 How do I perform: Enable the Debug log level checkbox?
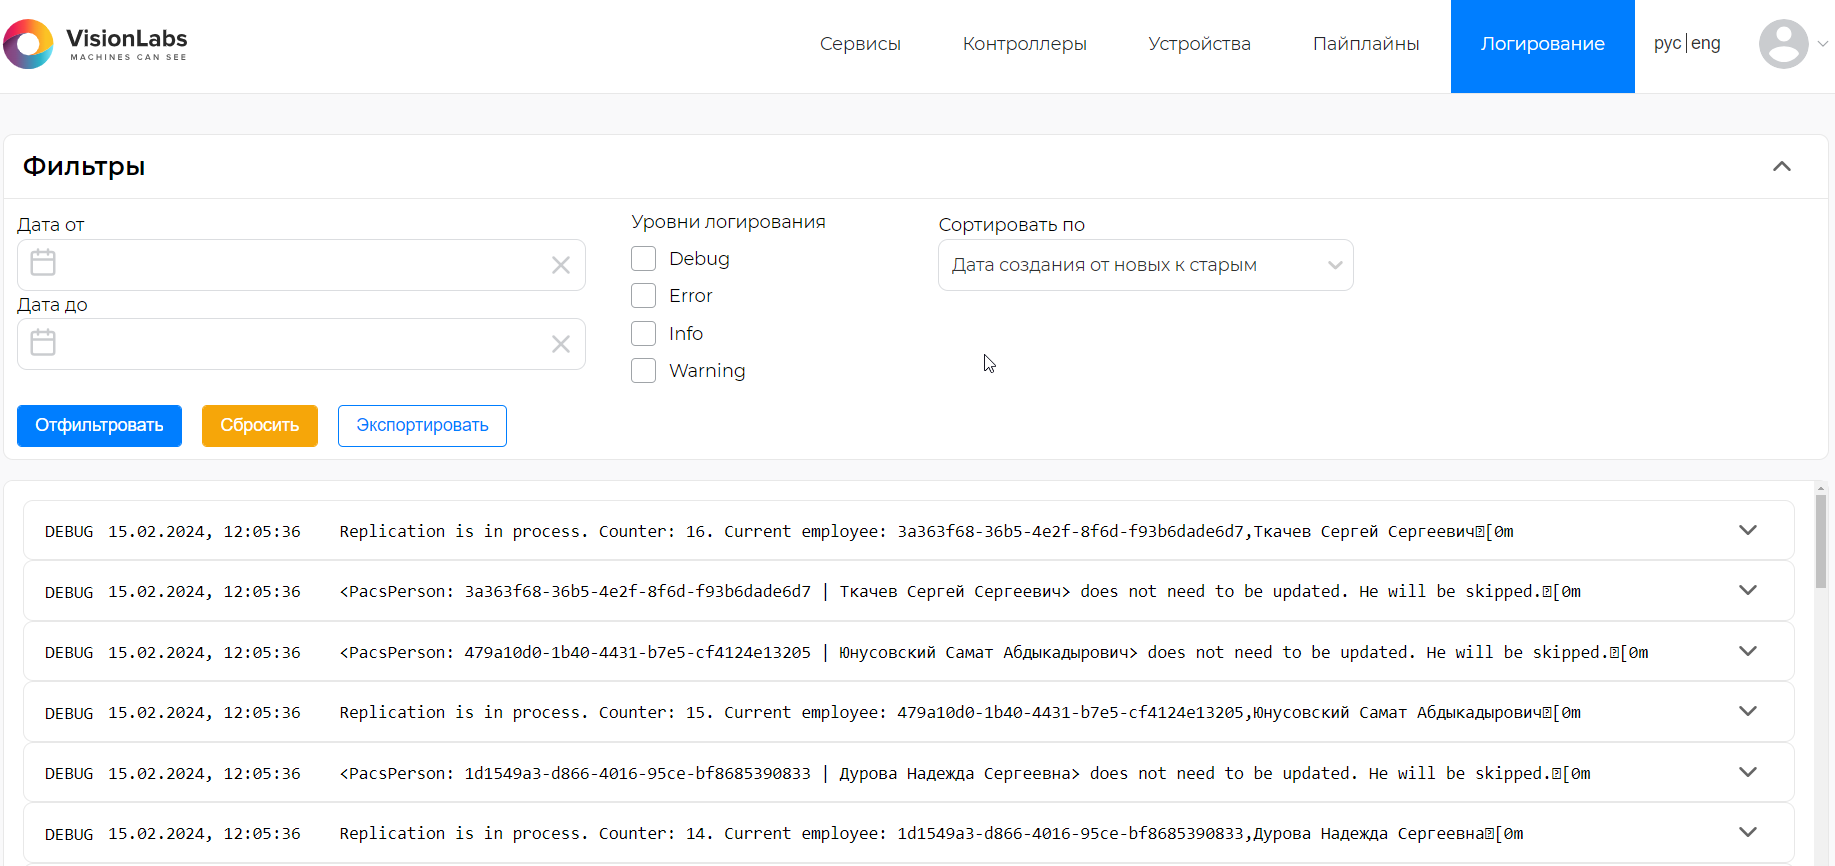643,259
